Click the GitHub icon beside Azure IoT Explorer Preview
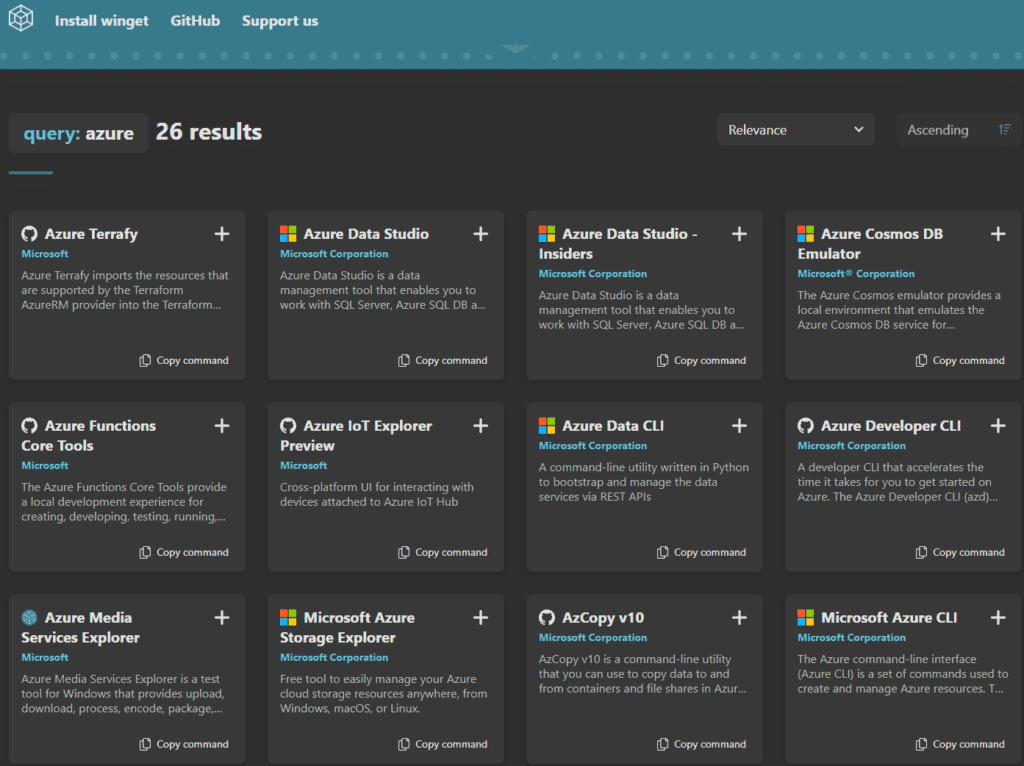The width and height of the screenshot is (1024, 766). 288,426
